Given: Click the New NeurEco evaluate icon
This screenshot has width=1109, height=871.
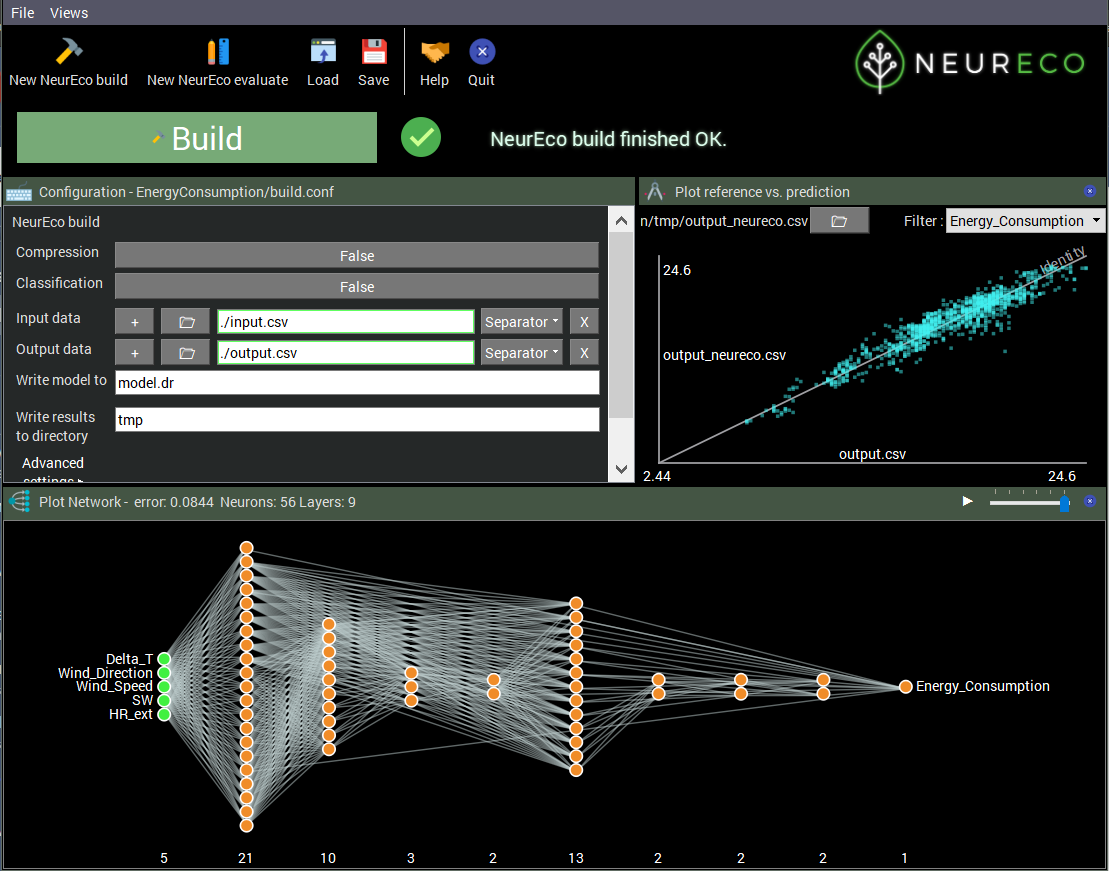Looking at the screenshot, I should coord(218,51).
